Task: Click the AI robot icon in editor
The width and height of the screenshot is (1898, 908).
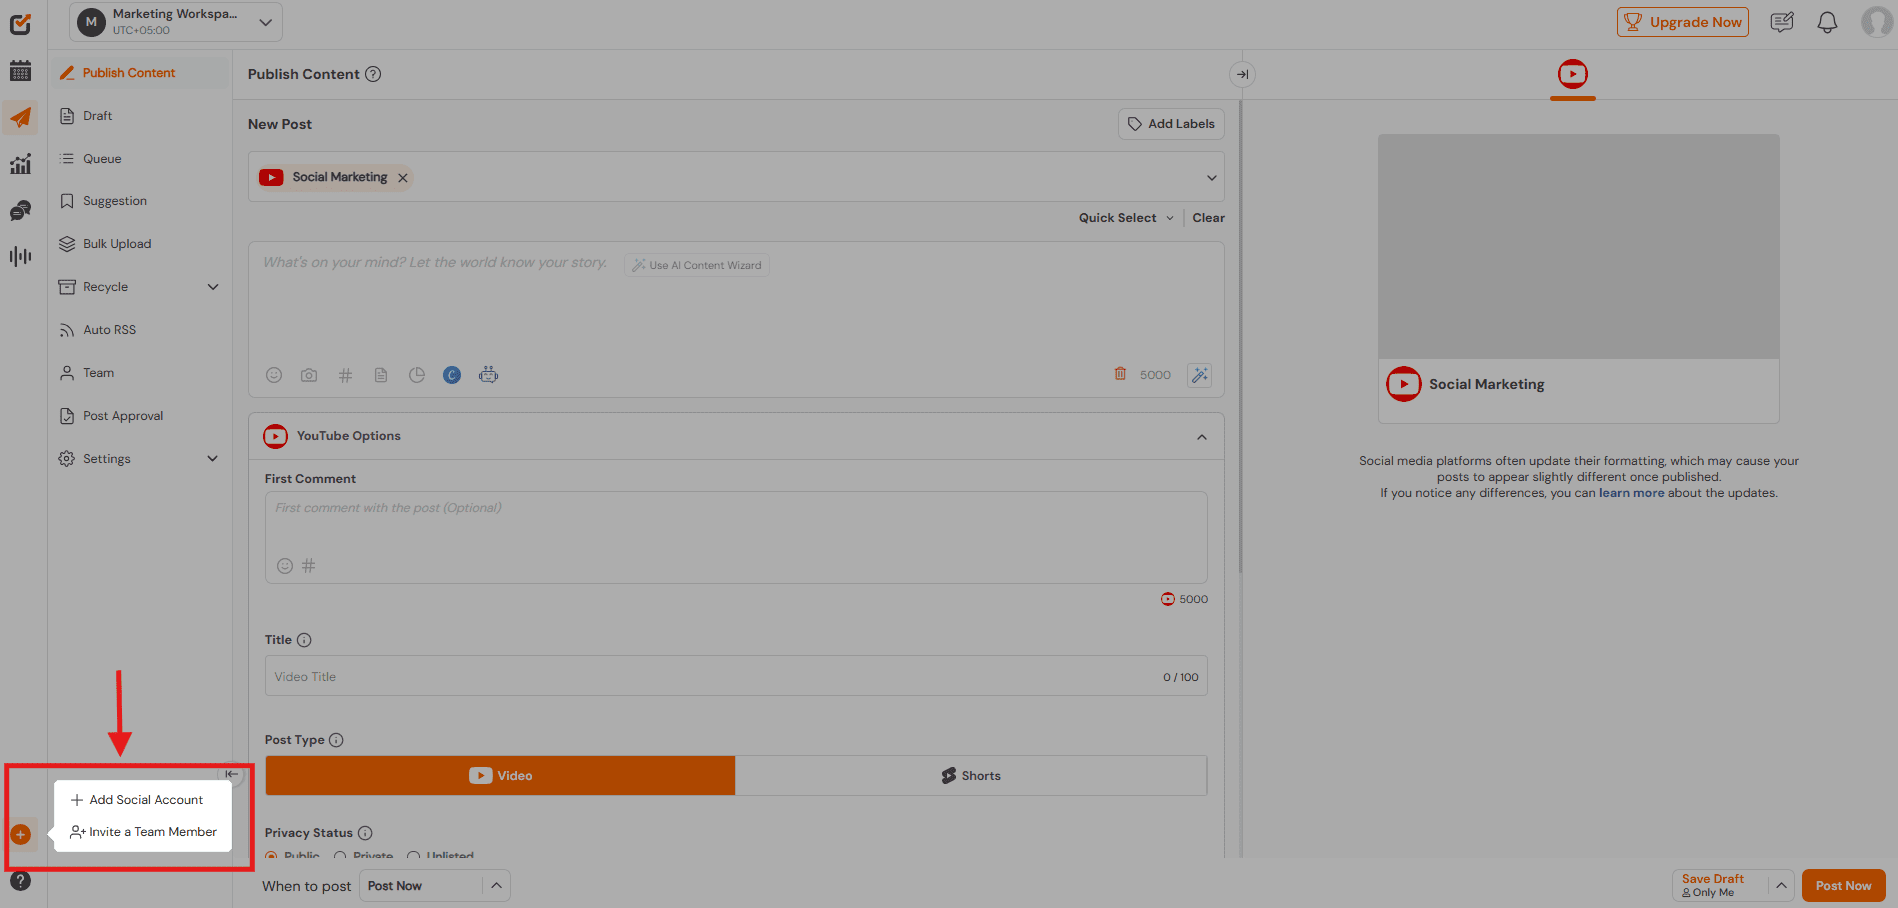Action: (488, 375)
